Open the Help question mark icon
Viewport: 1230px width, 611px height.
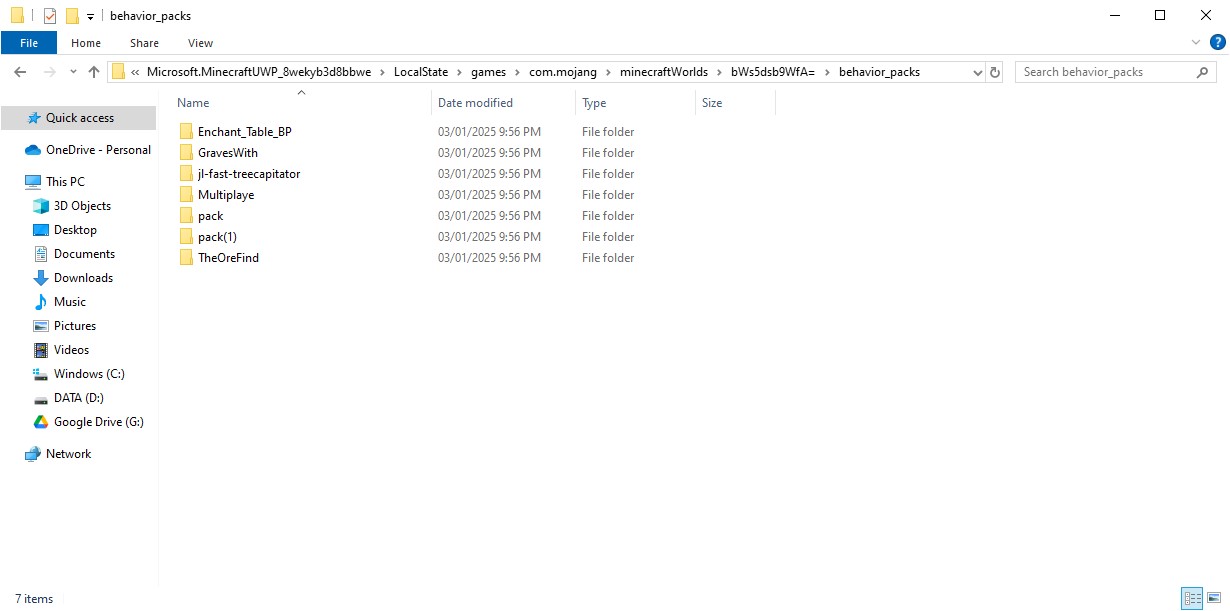(x=1217, y=42)
